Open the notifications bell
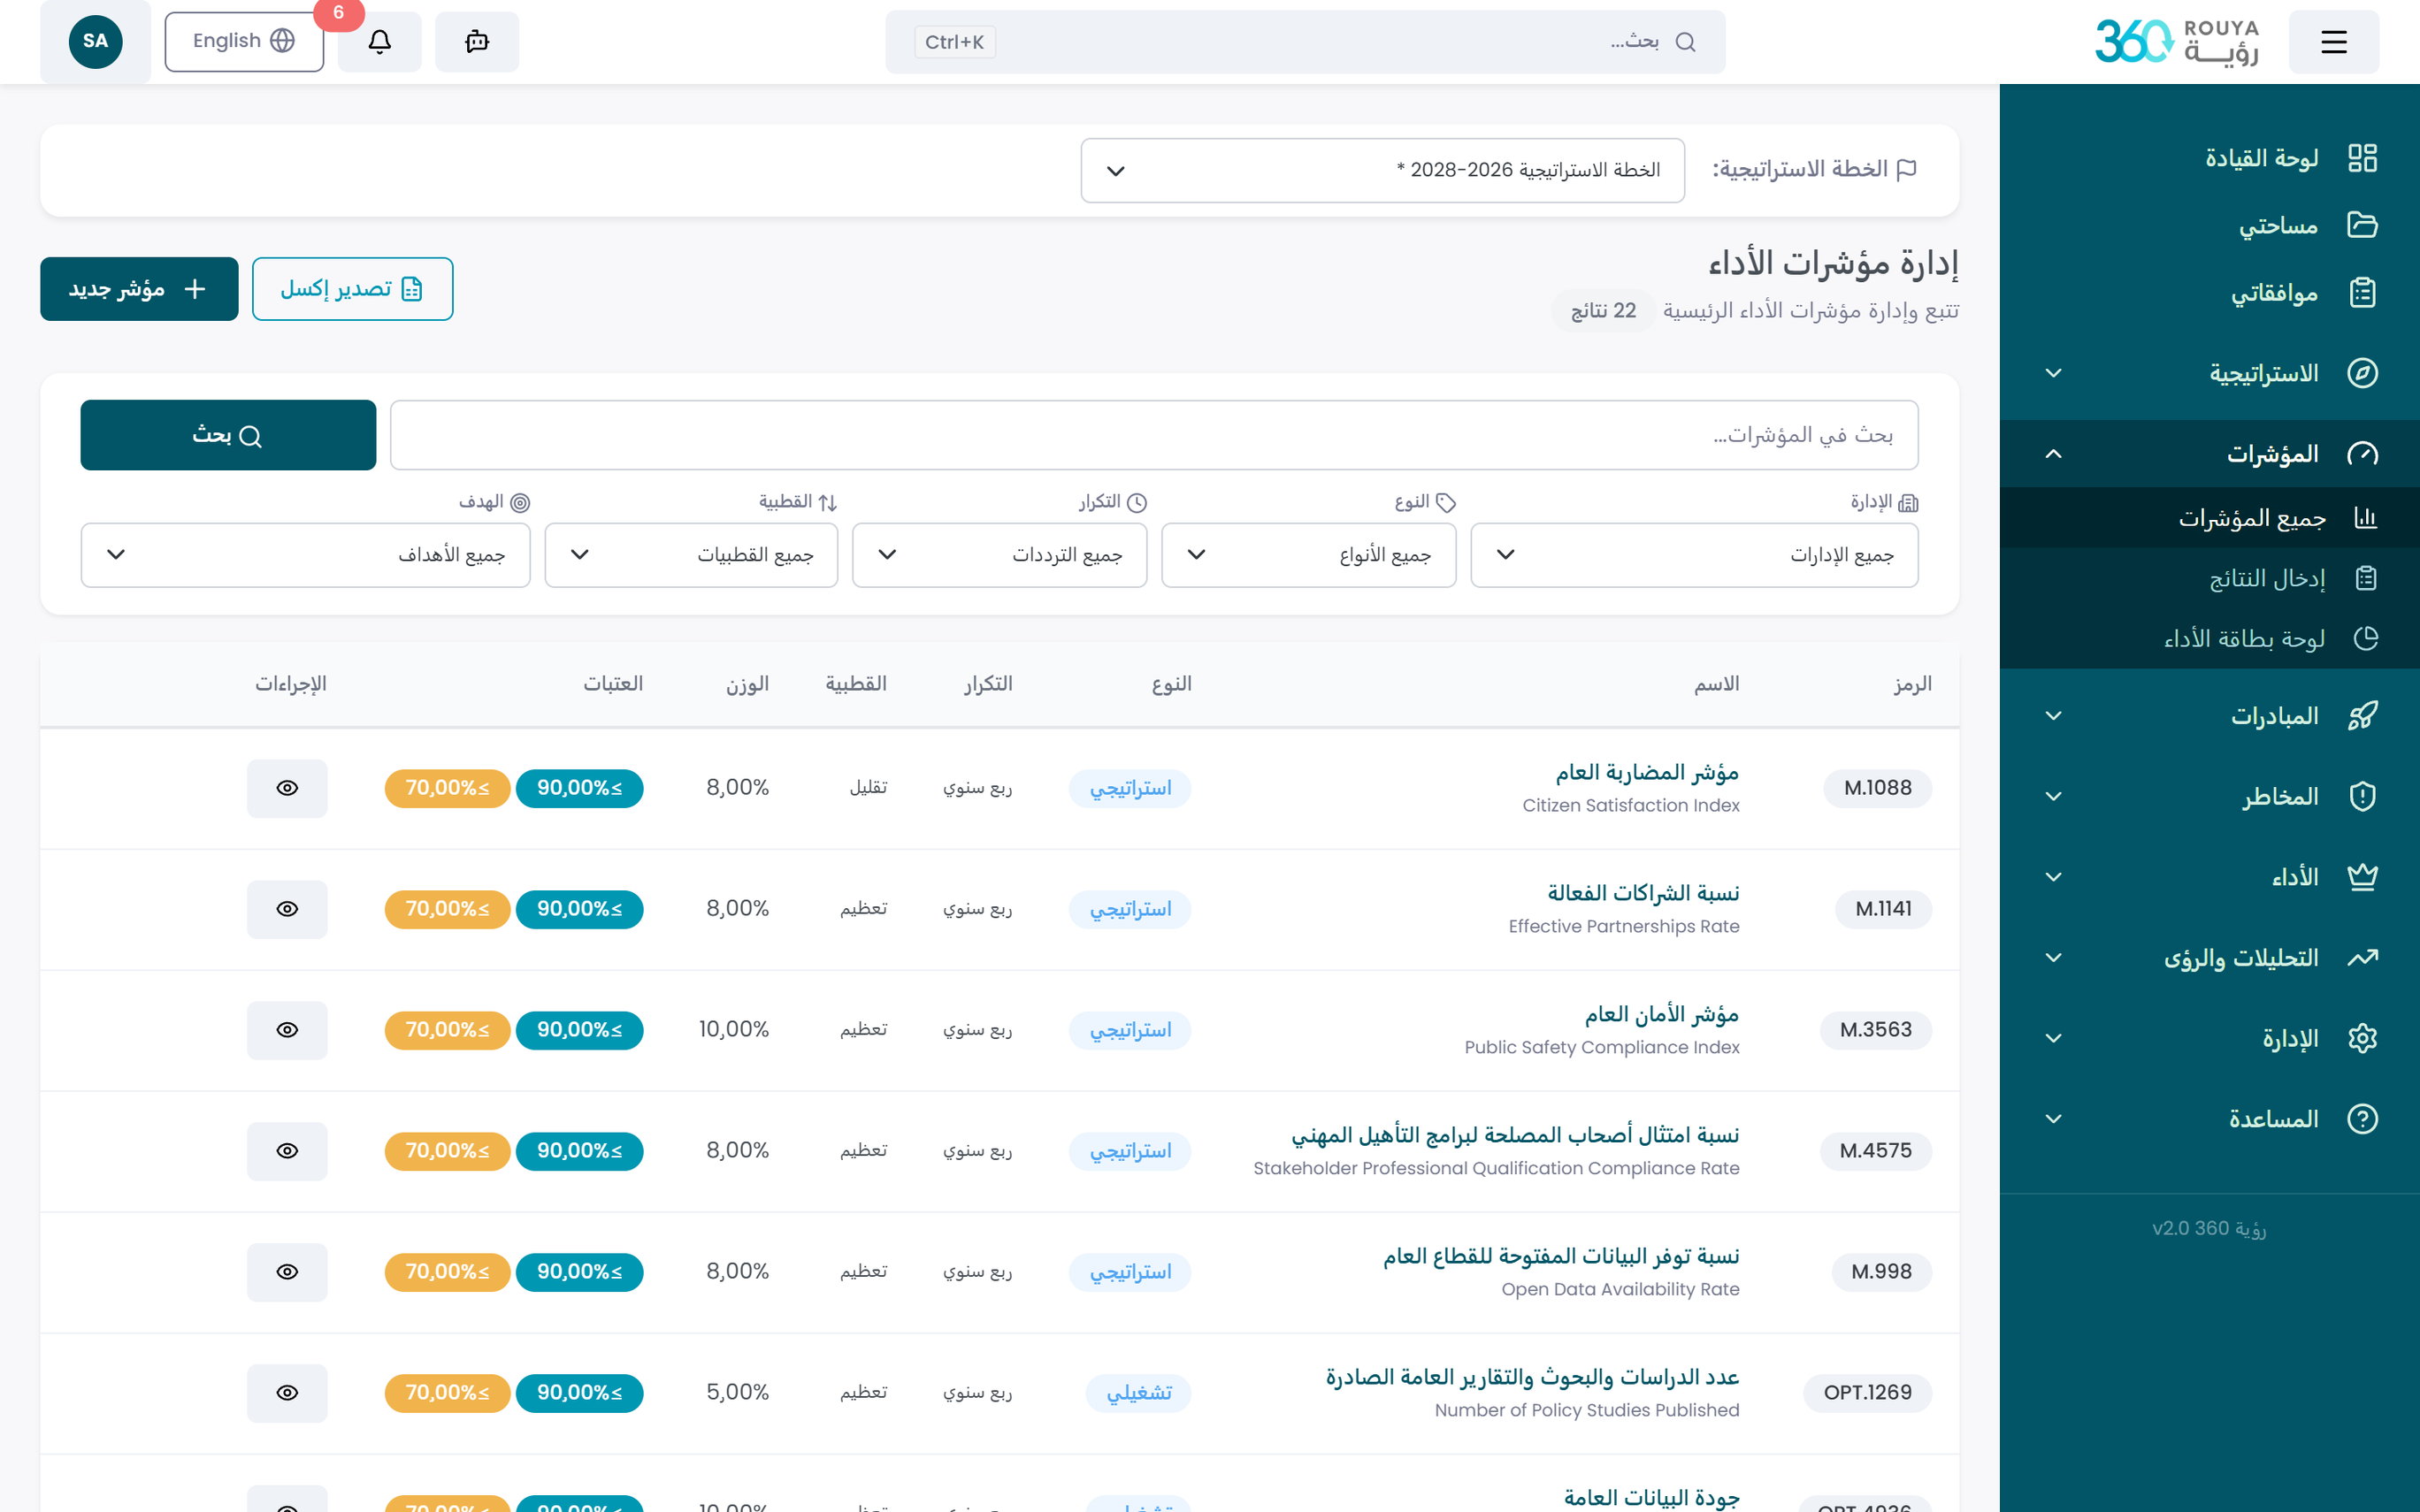Screen dimensions: 2420x1512 pyautogui.click(x=379, y=41)
